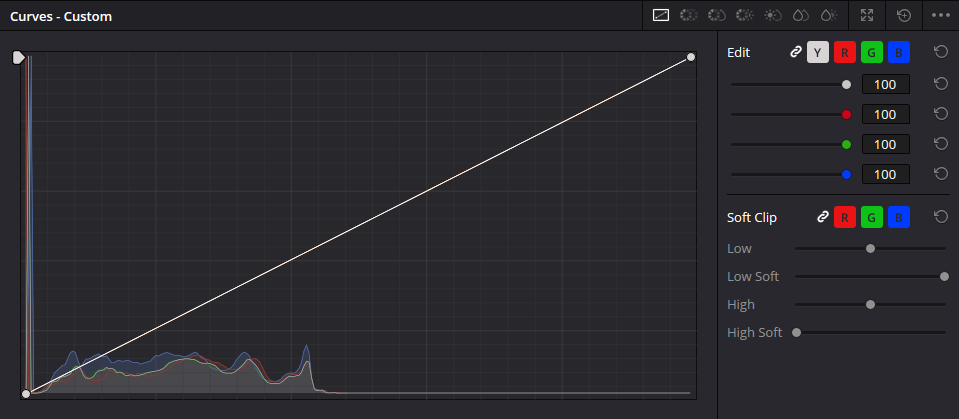Click the green intensity 100 field
This screenshot has height=419, width=959.
click(x=886, y=144)
